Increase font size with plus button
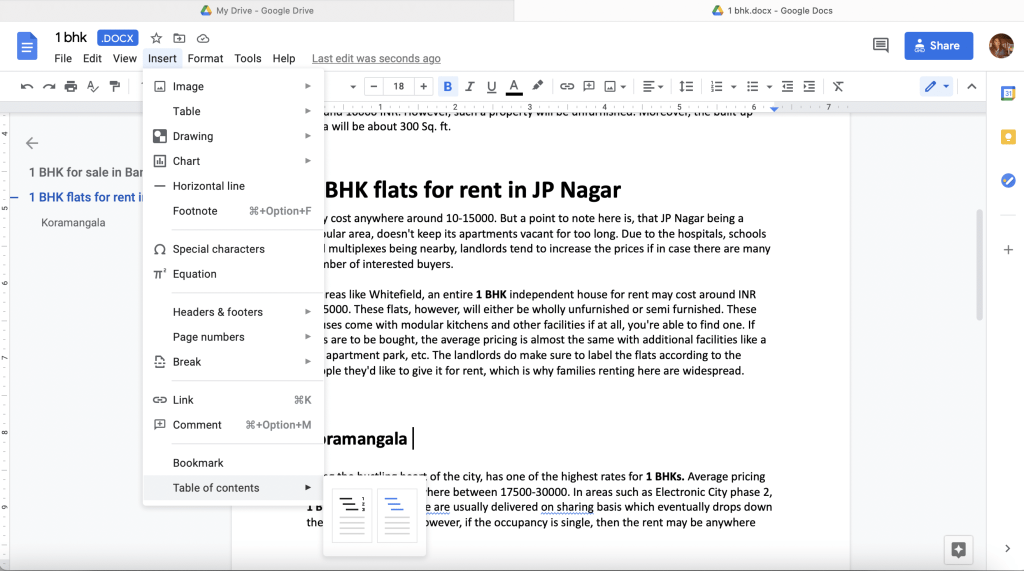The height and width of the screenshot is (571, 1024). (423, 86)
